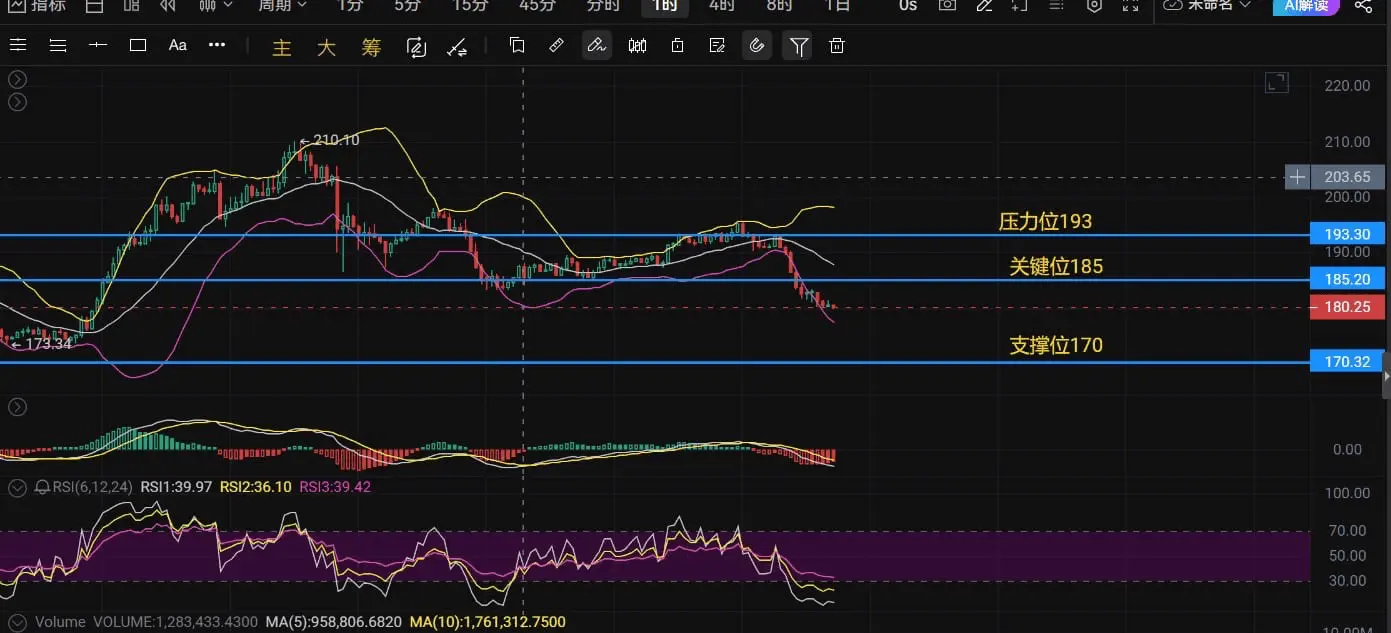
Task: Click the rewind replay icon
Action: tap(168, 5)
